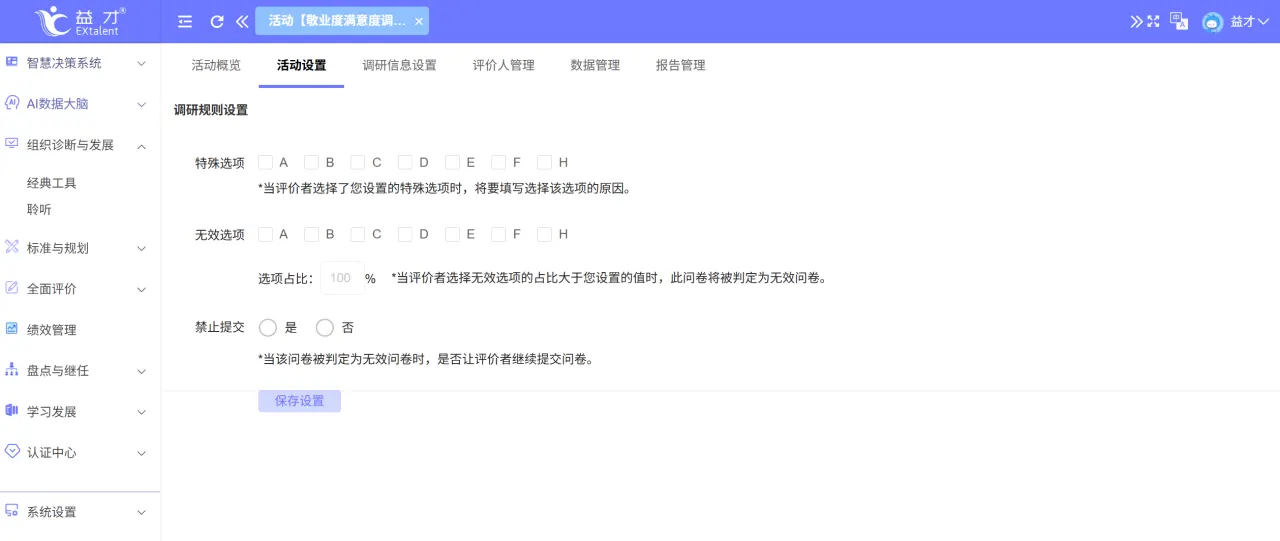Screen dimensions: 1280x541
Task: Close the 活动【敬业度满意度调… tab
Action: click(x=418, y=21)
